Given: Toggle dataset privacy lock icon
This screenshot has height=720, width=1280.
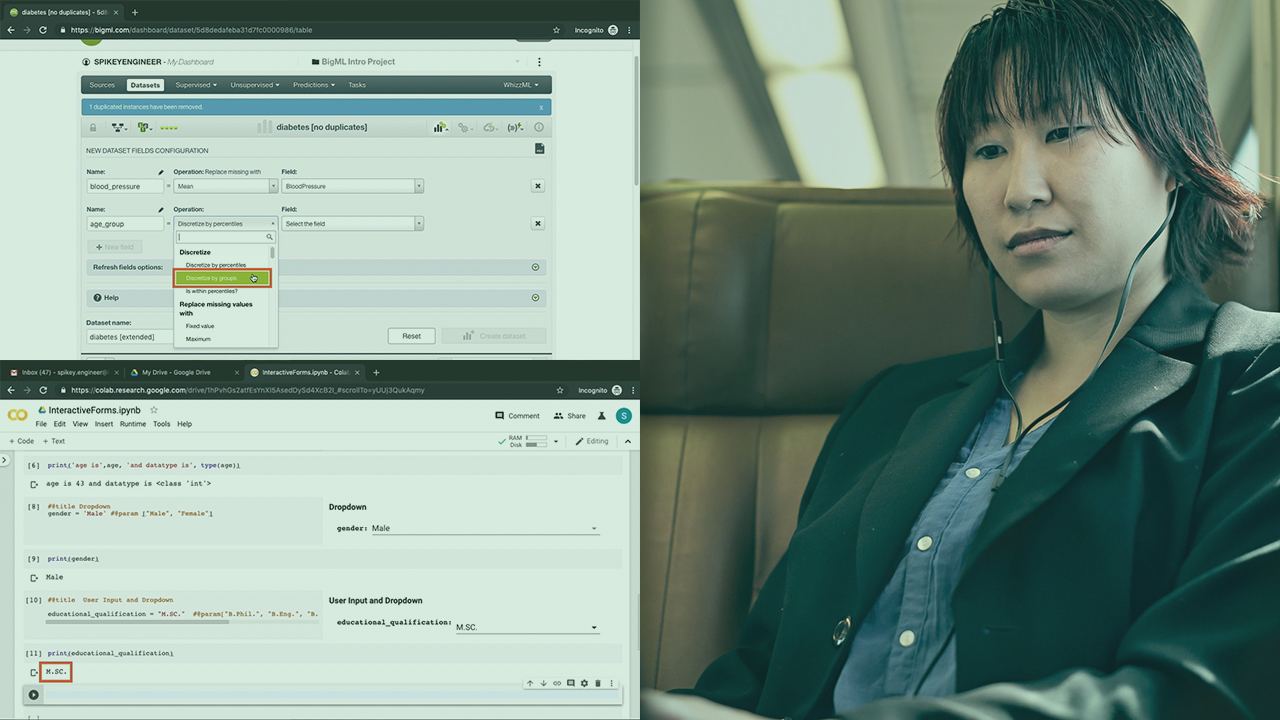Looking at the screenshot, I should (x=93, y=127).
